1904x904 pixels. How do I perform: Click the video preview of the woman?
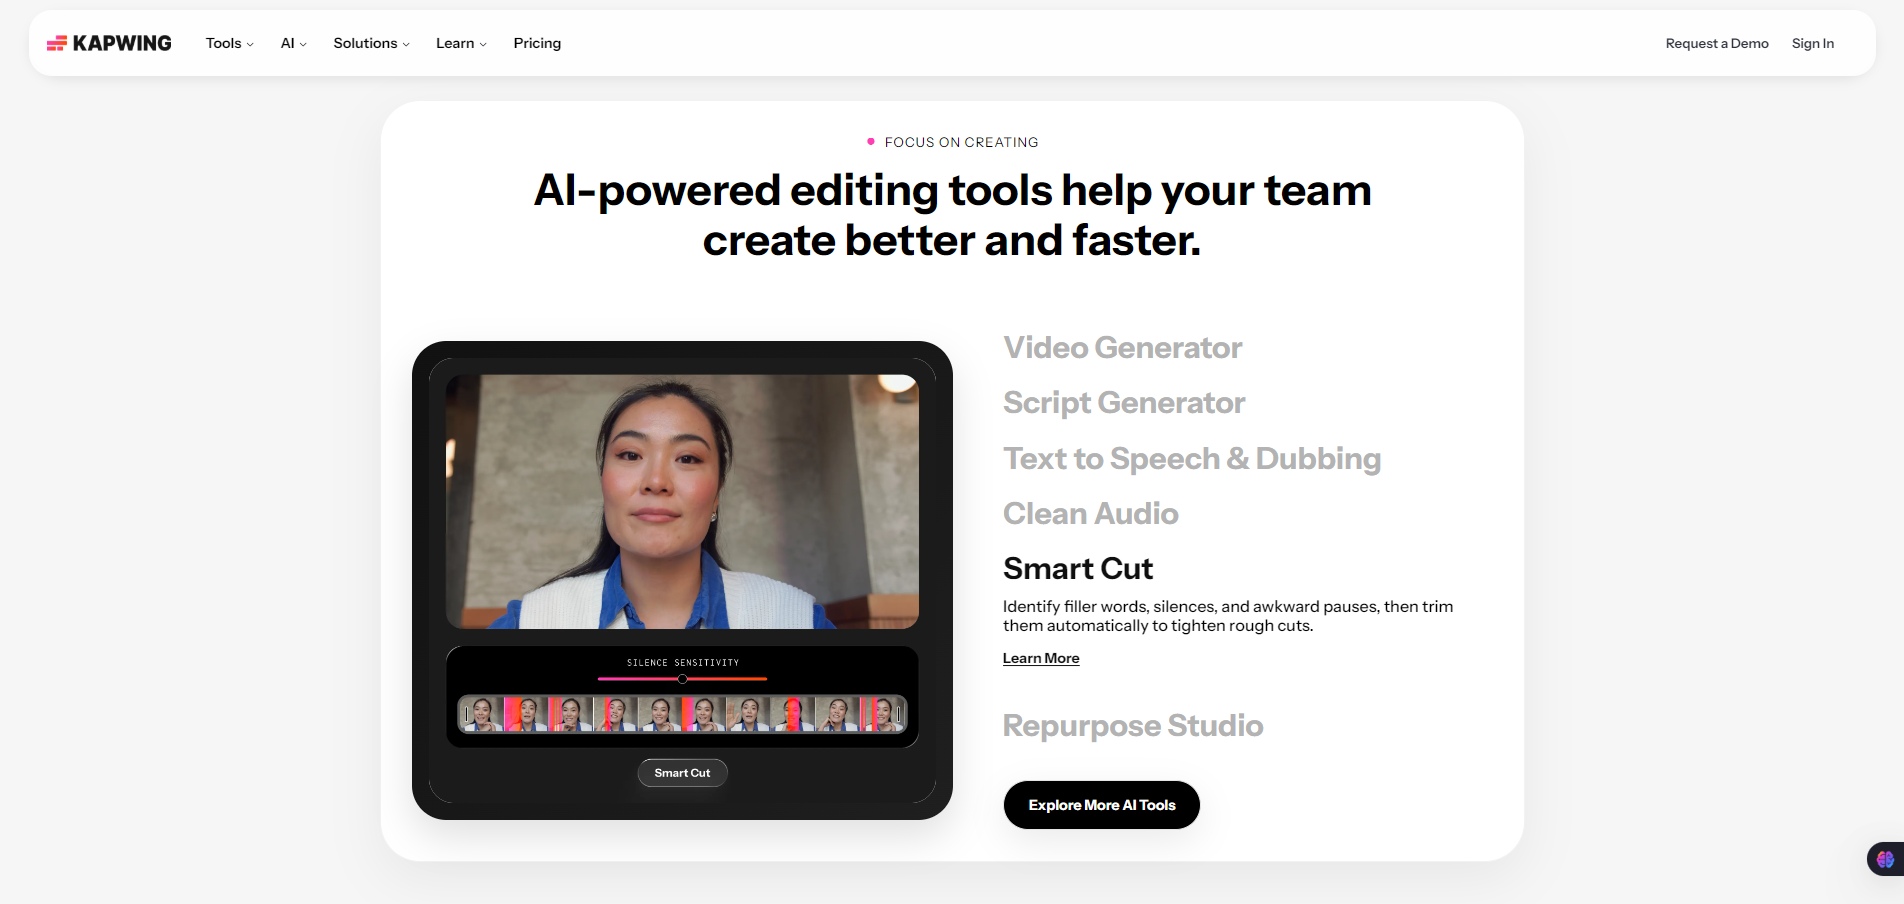pos(682,502)
